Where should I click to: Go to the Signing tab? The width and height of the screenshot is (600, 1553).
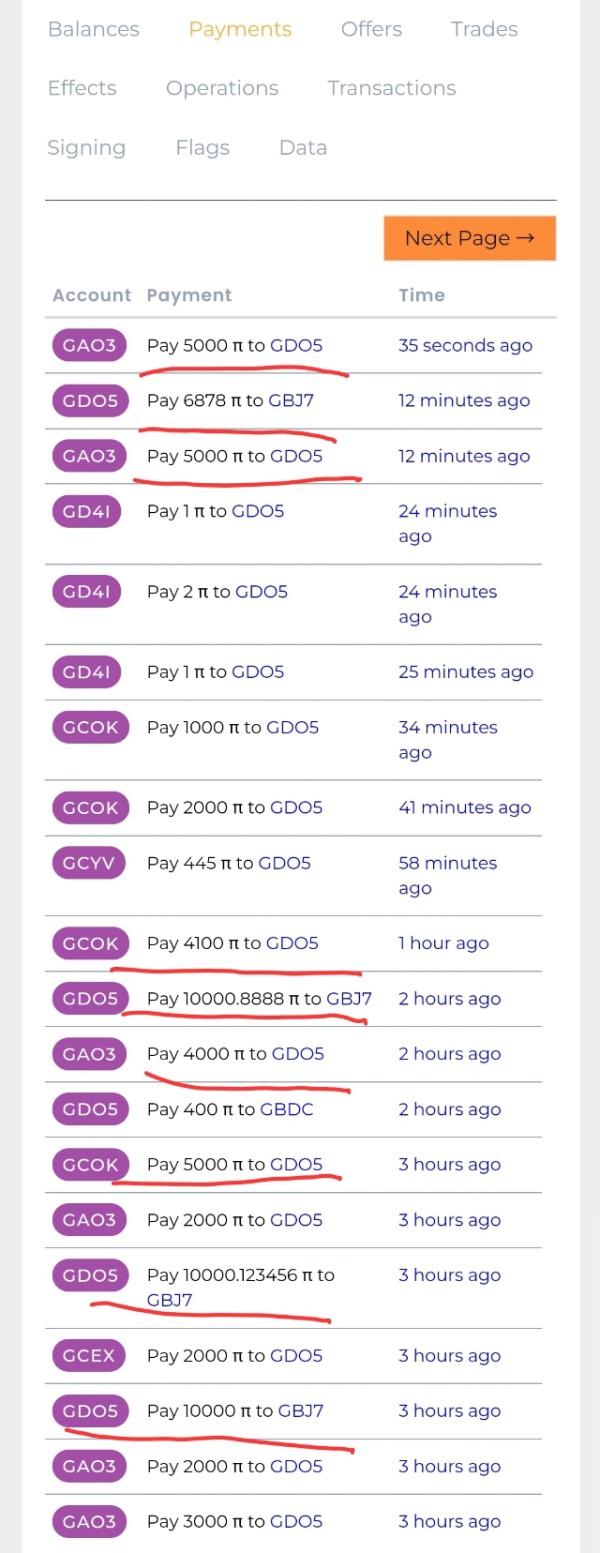(86, 147)
